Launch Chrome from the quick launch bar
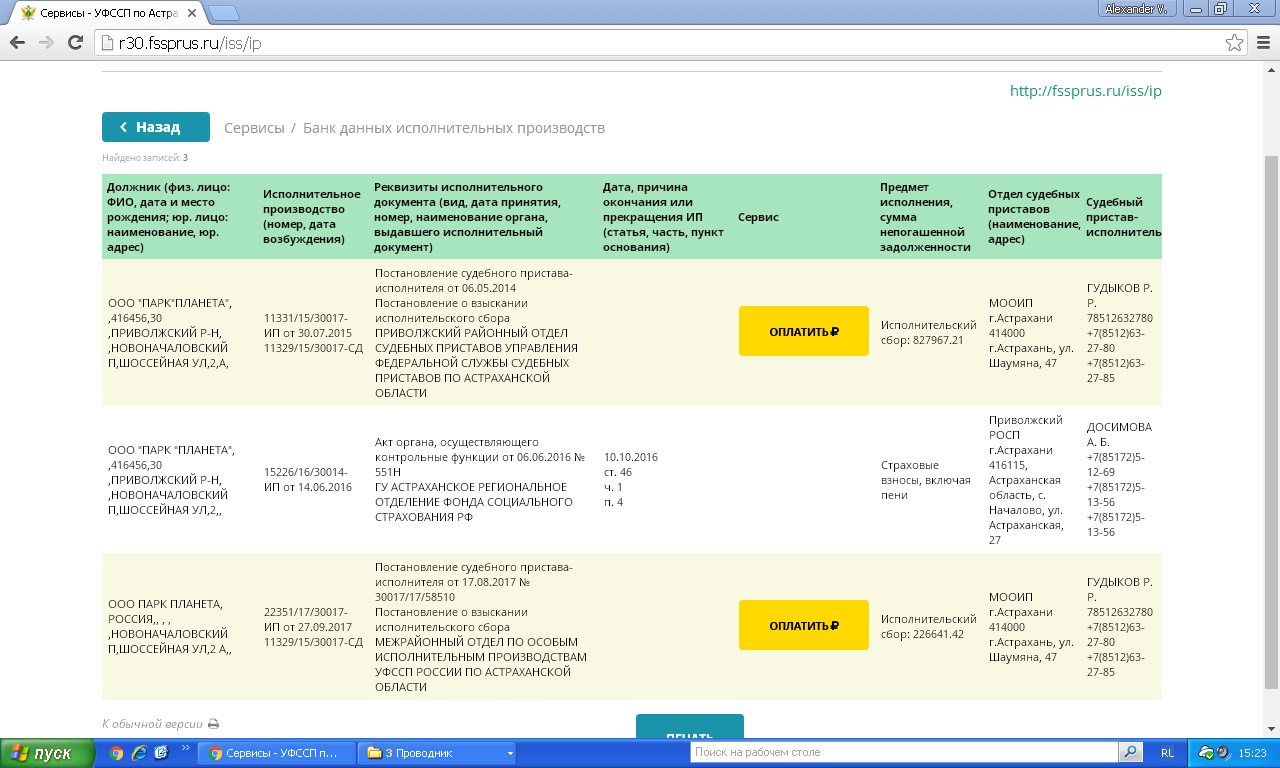 (x=116, y=753)
